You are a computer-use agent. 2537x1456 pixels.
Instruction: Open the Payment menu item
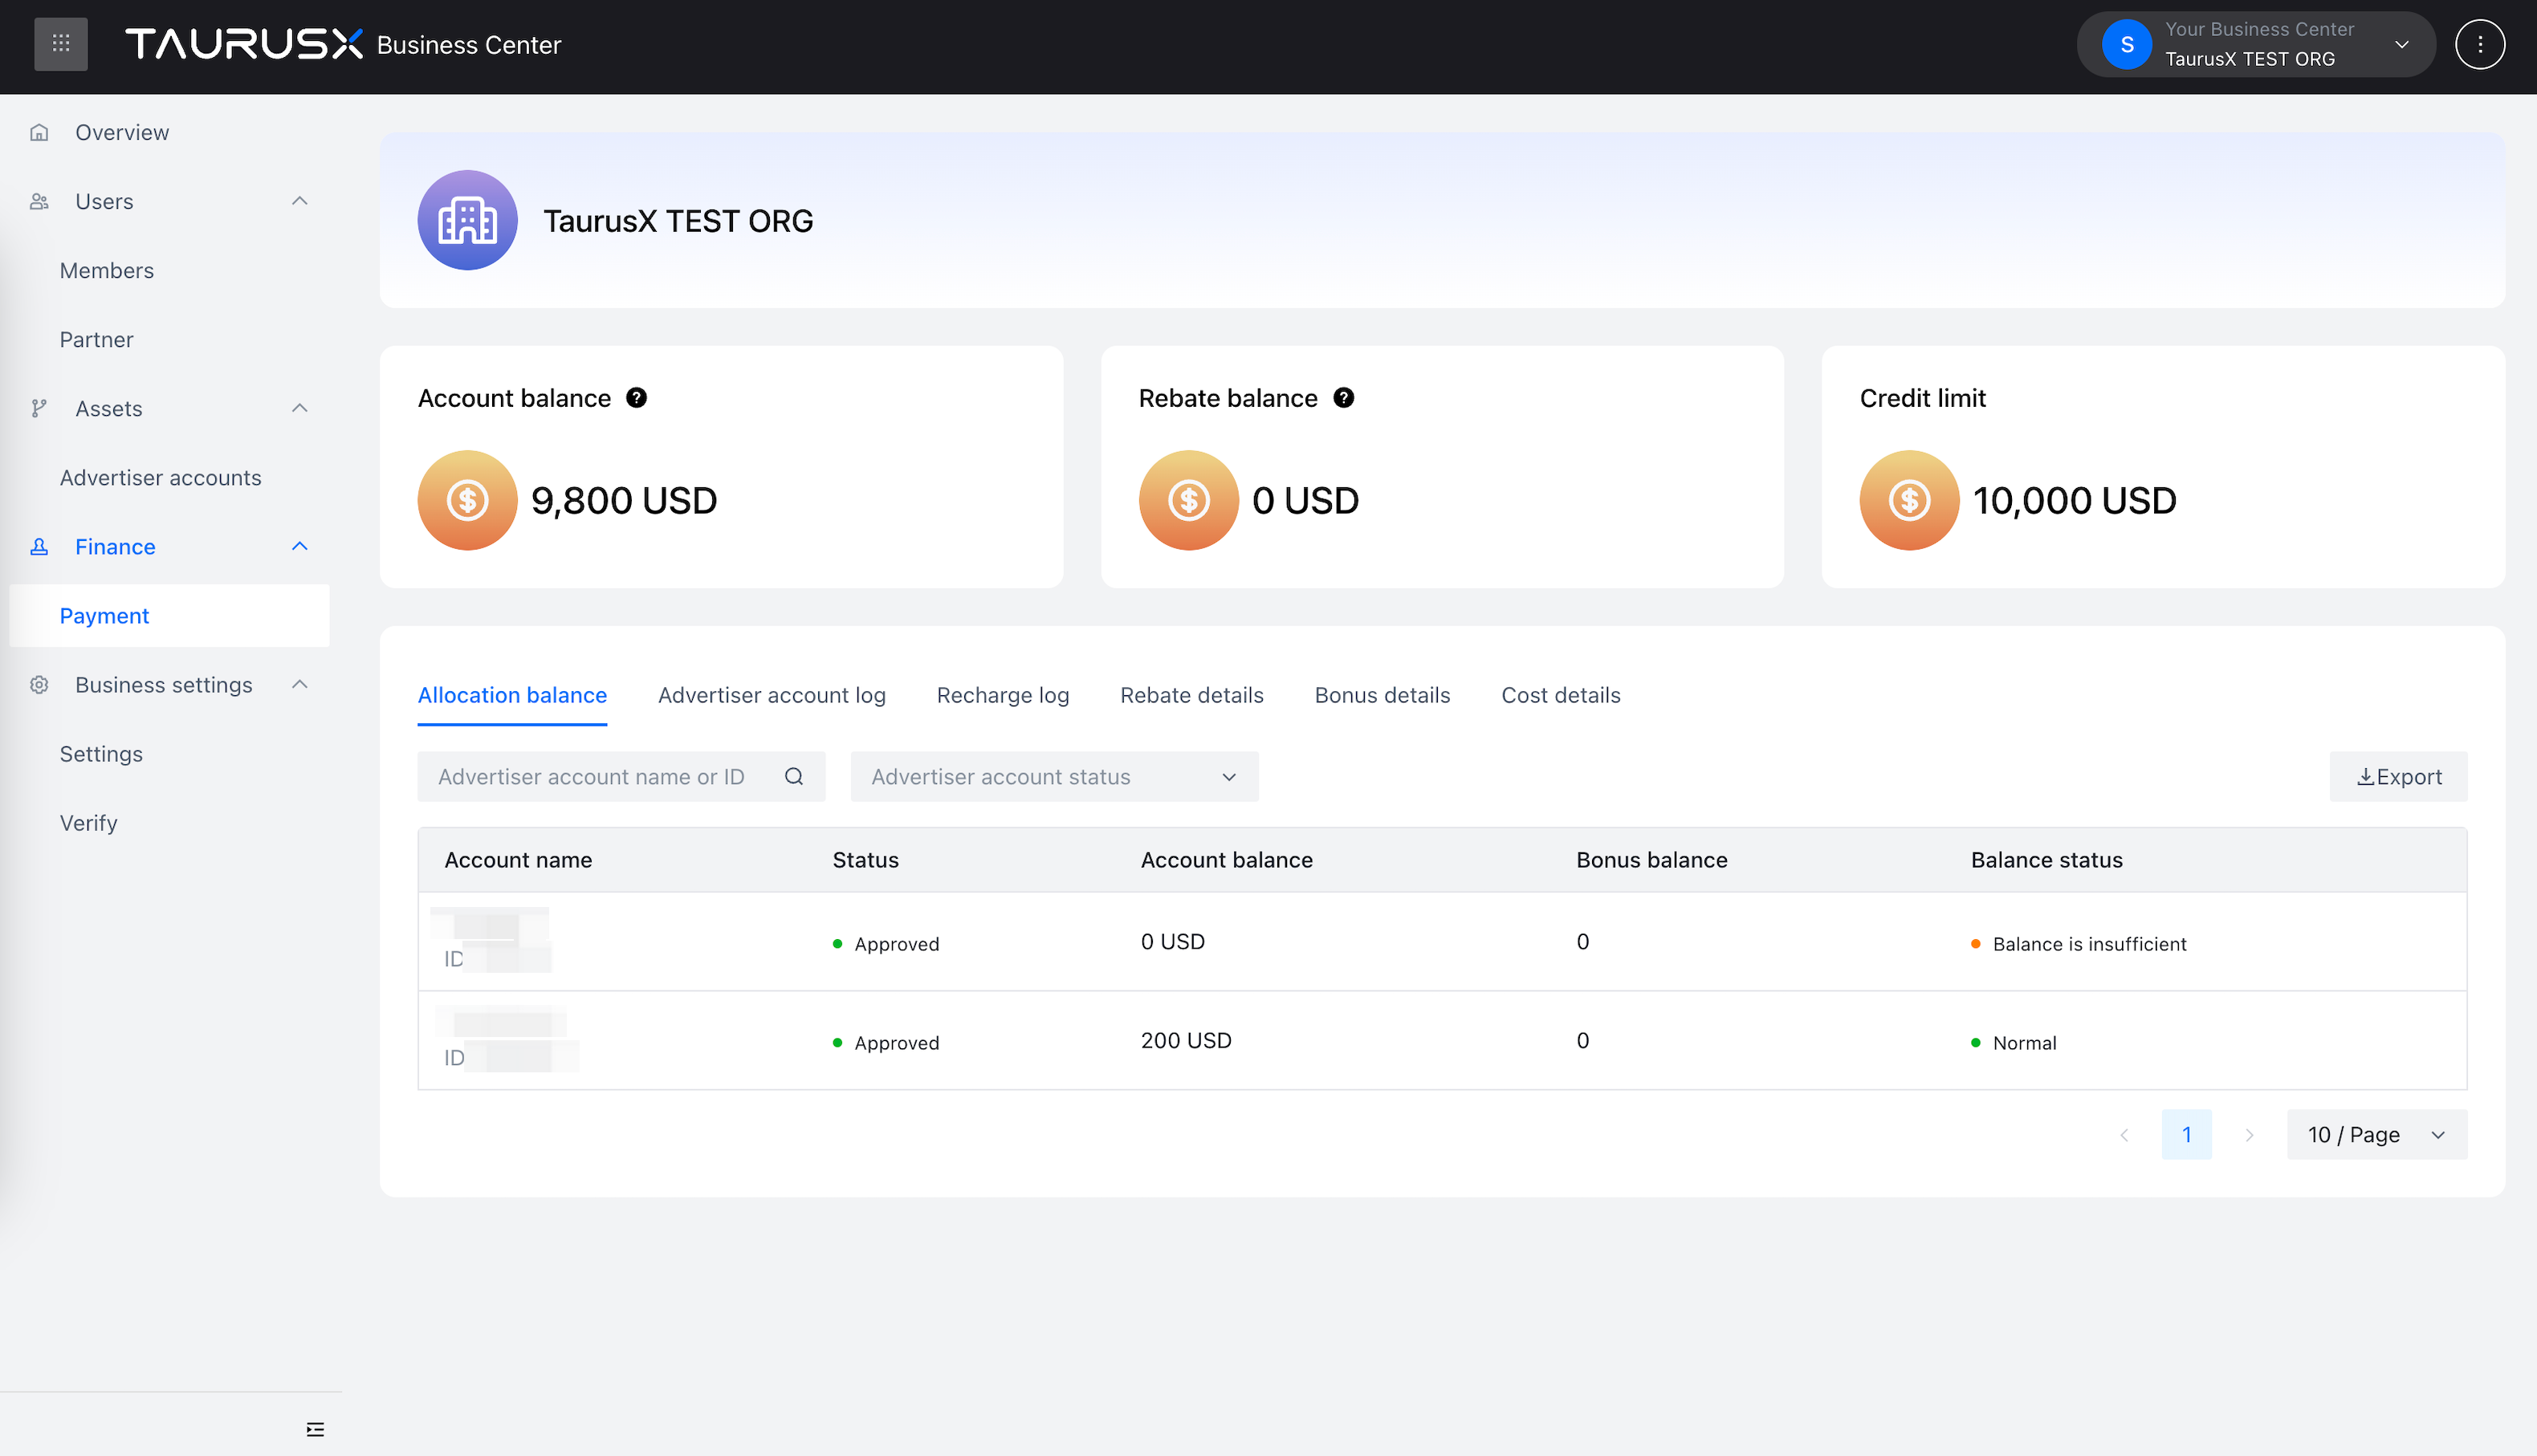tap(169, 615)
